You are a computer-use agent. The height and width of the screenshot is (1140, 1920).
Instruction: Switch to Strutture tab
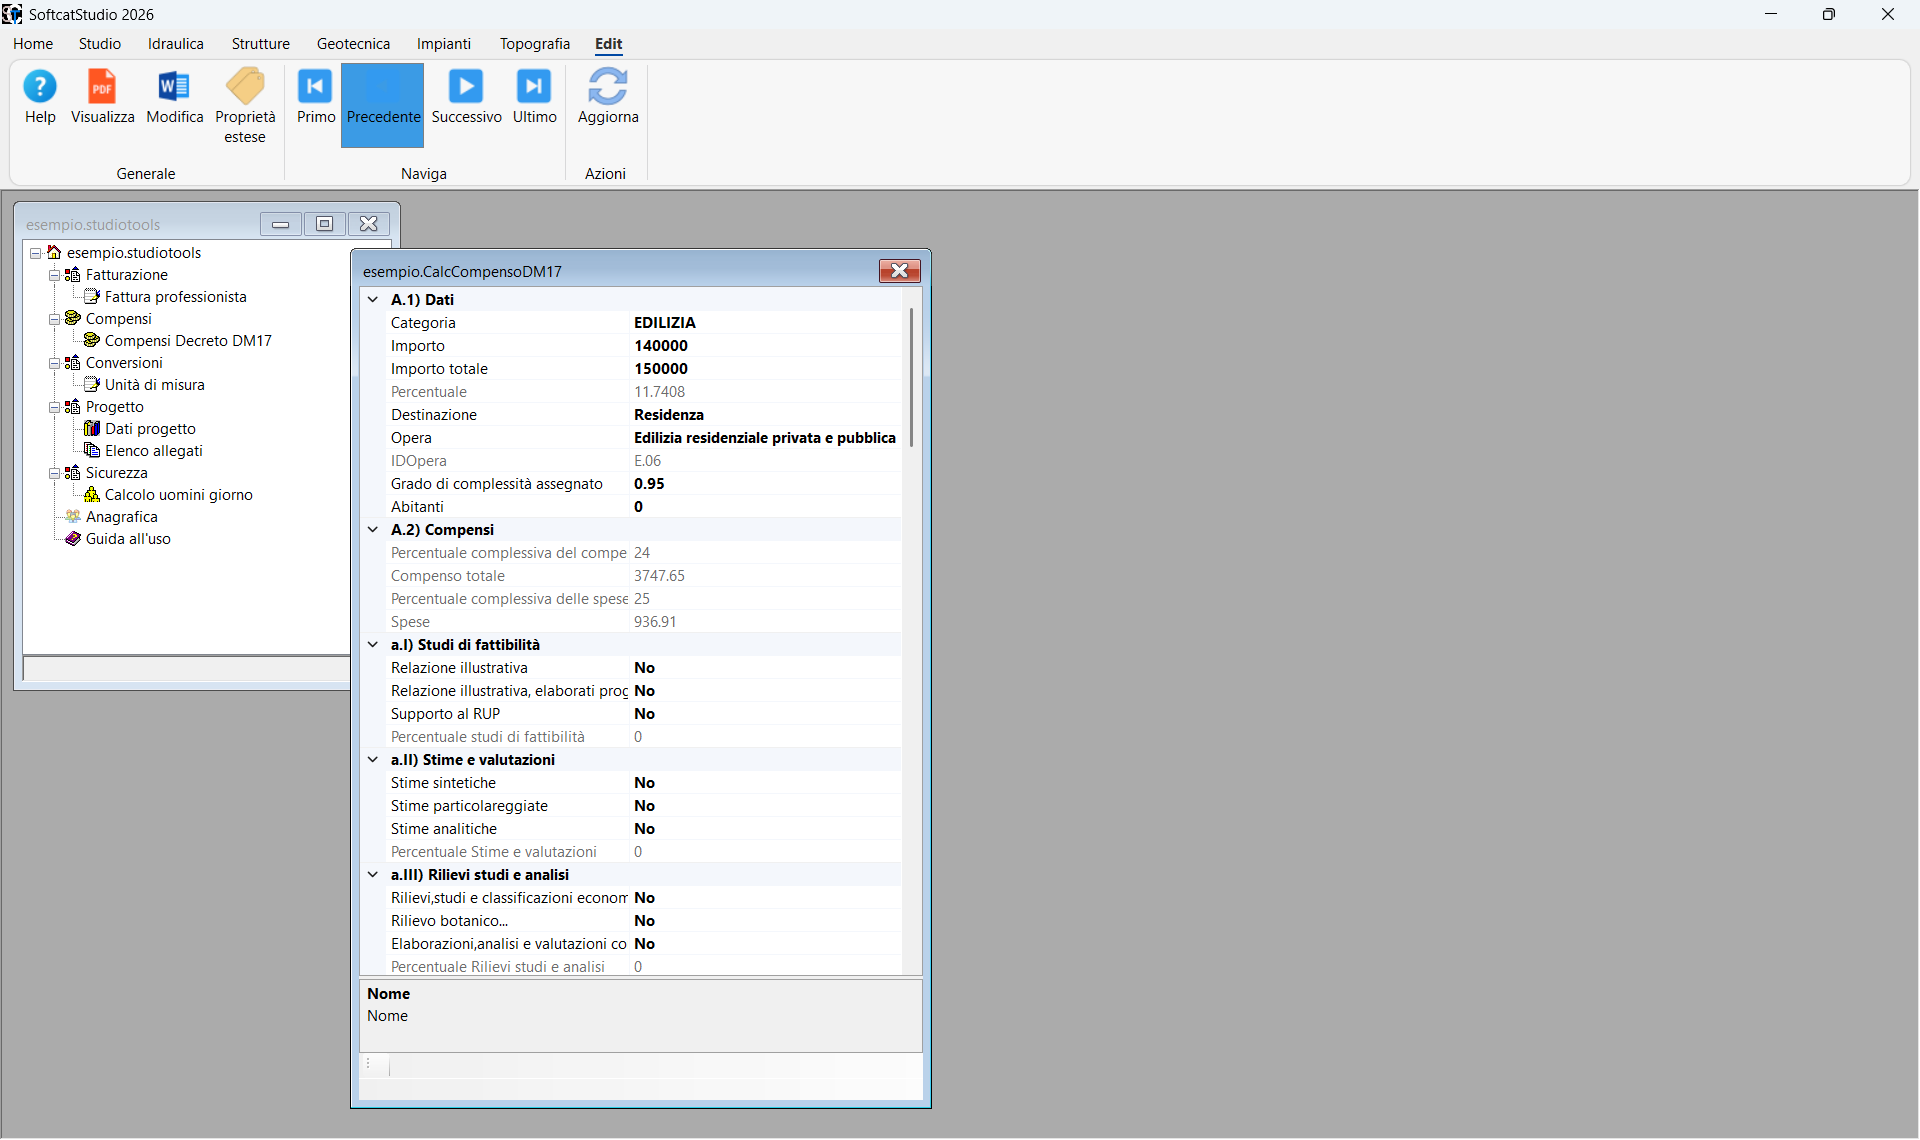261,44
